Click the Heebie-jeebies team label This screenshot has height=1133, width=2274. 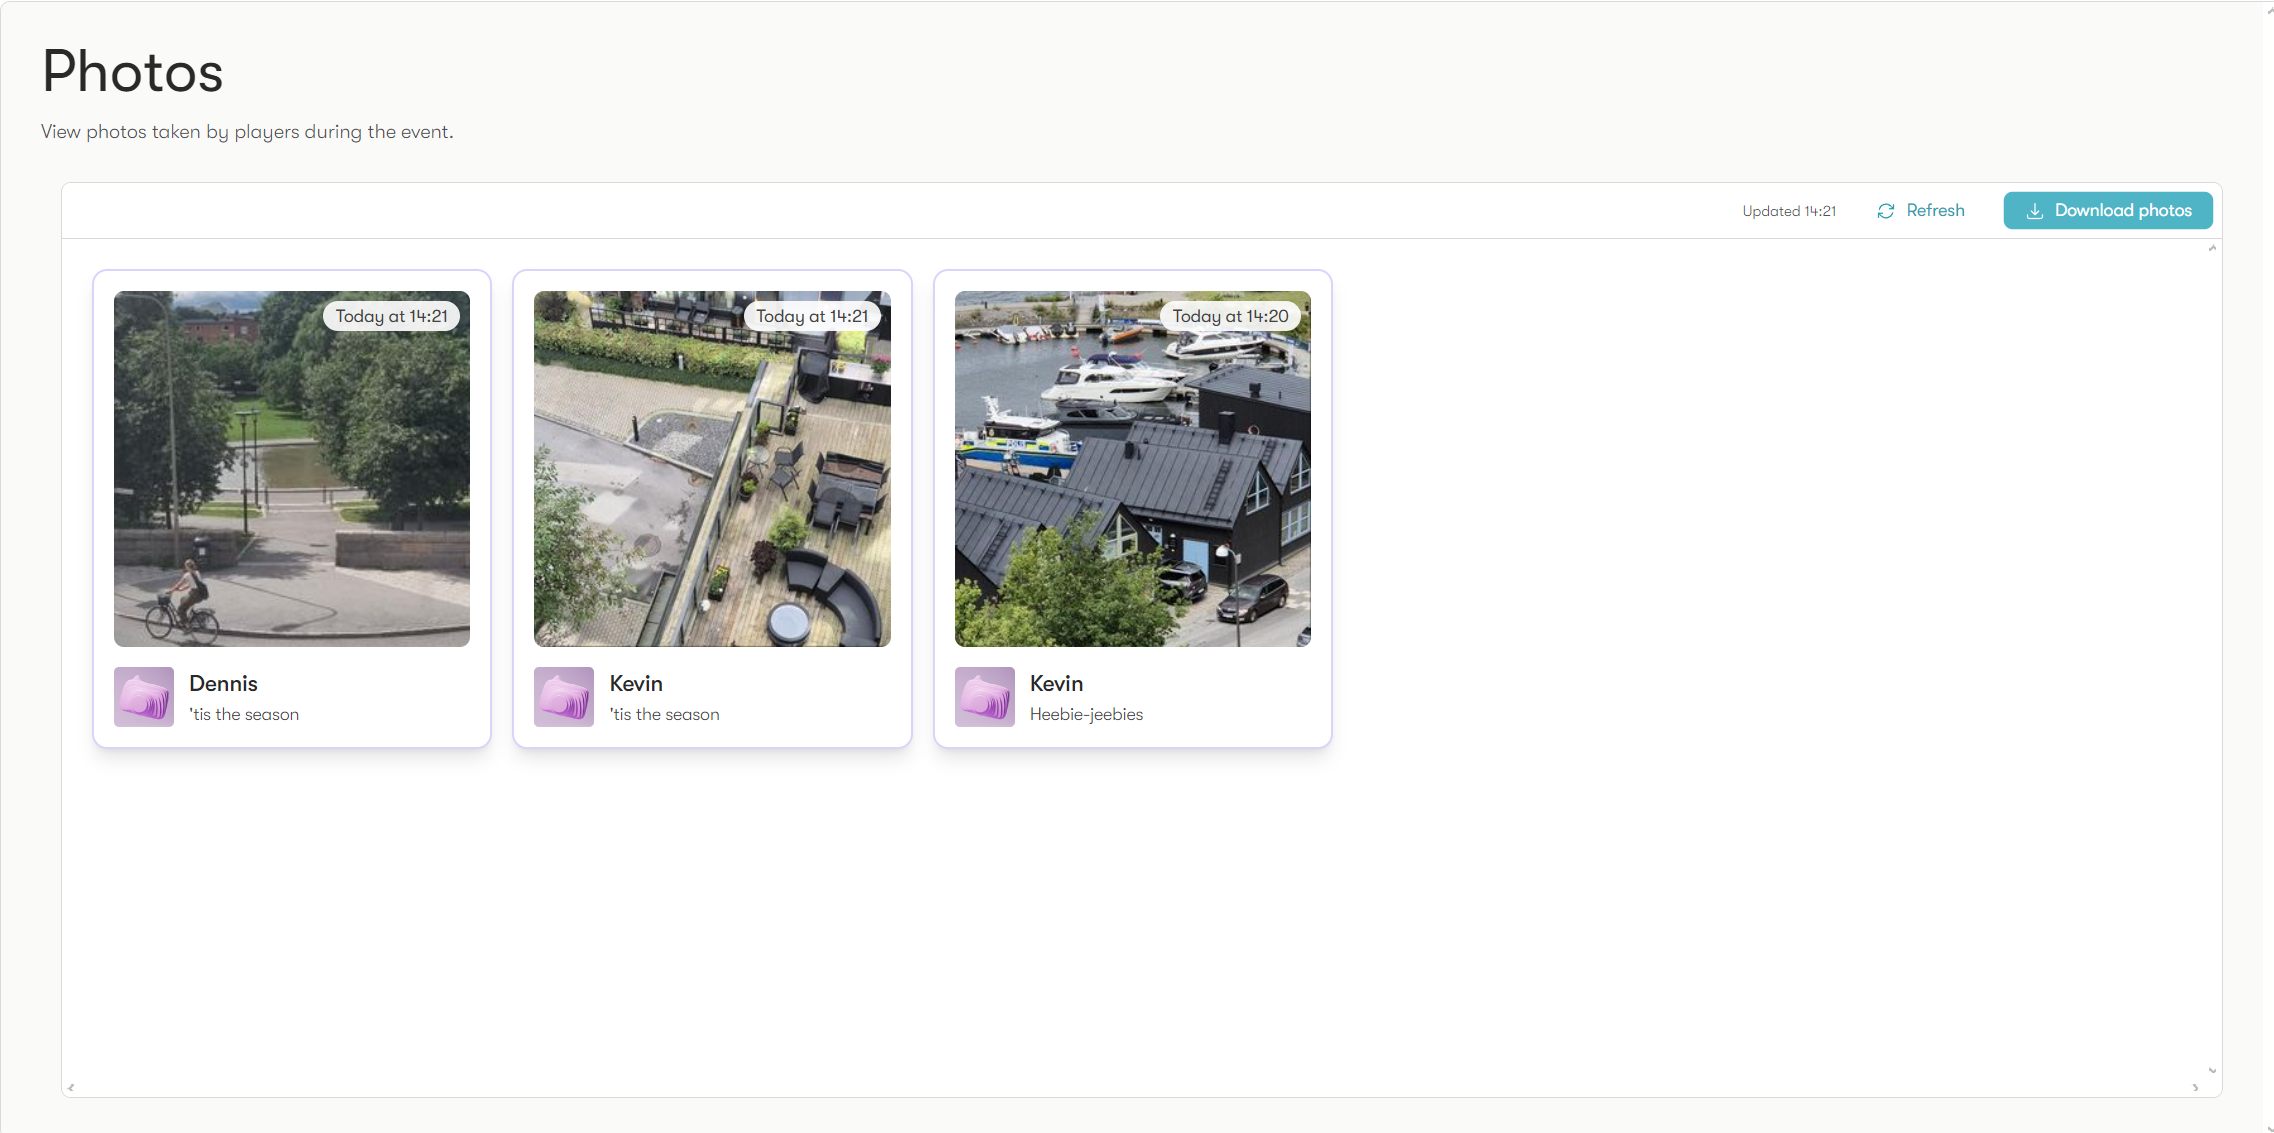tap(1086, 714)
